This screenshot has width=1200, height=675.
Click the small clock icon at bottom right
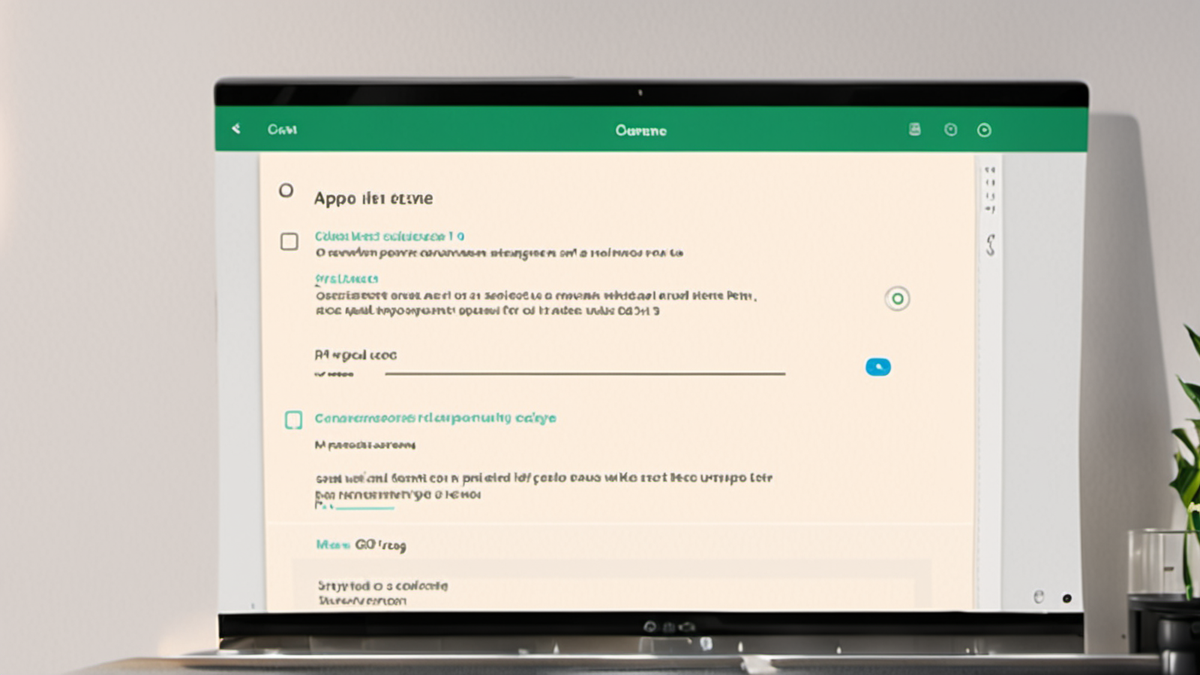[1038, 596]
